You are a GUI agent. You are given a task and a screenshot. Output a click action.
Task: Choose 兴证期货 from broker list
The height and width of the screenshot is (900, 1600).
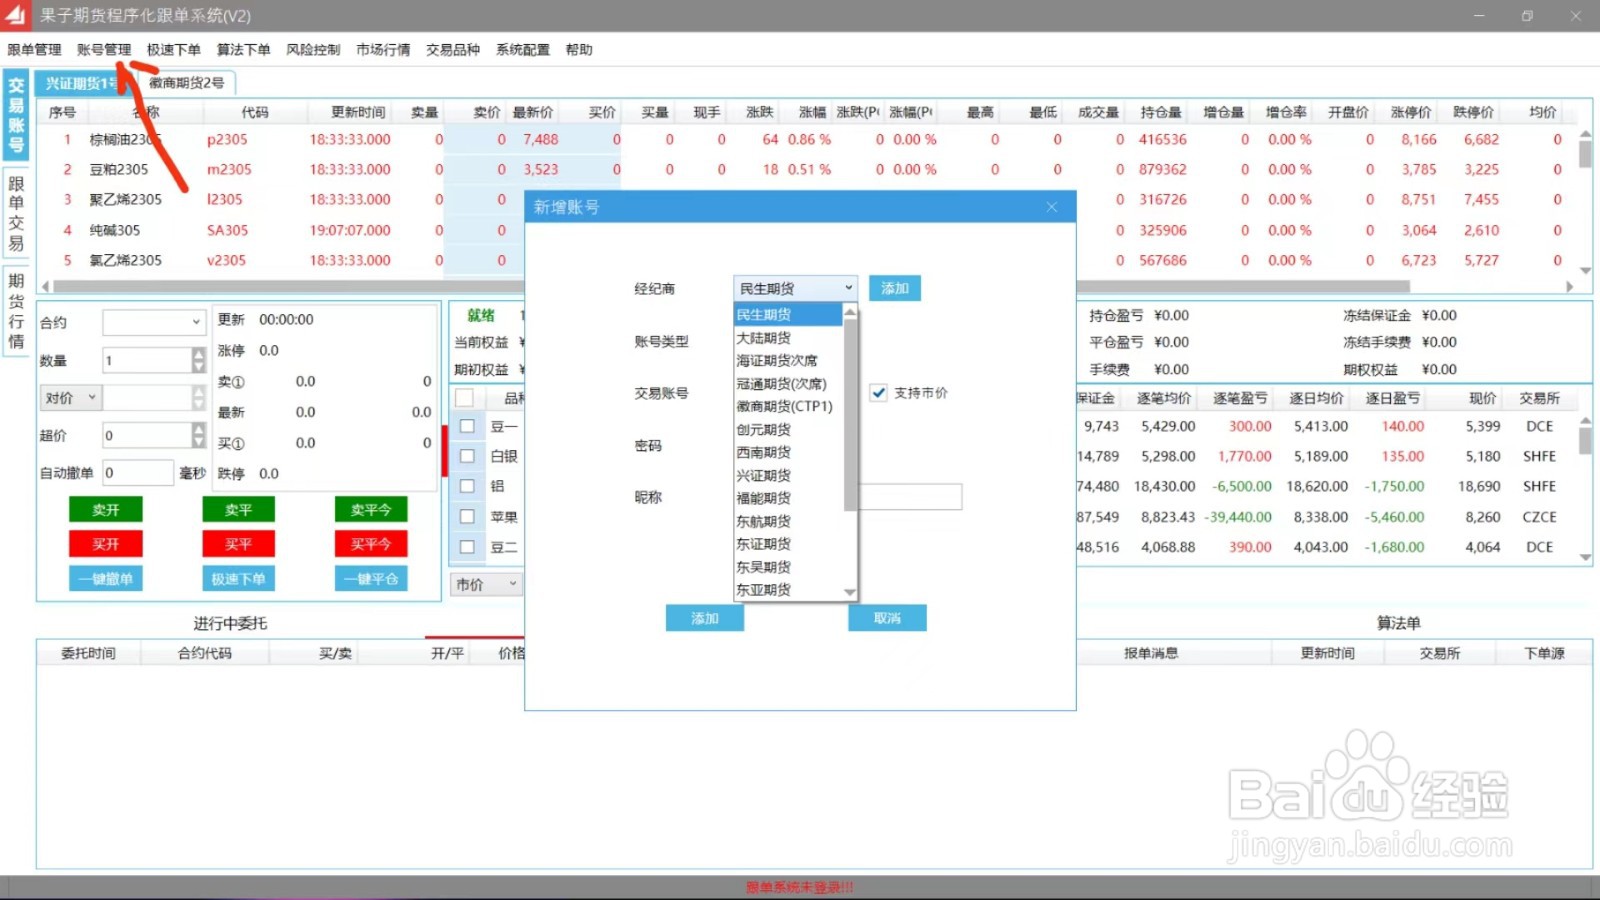point(788,476)
